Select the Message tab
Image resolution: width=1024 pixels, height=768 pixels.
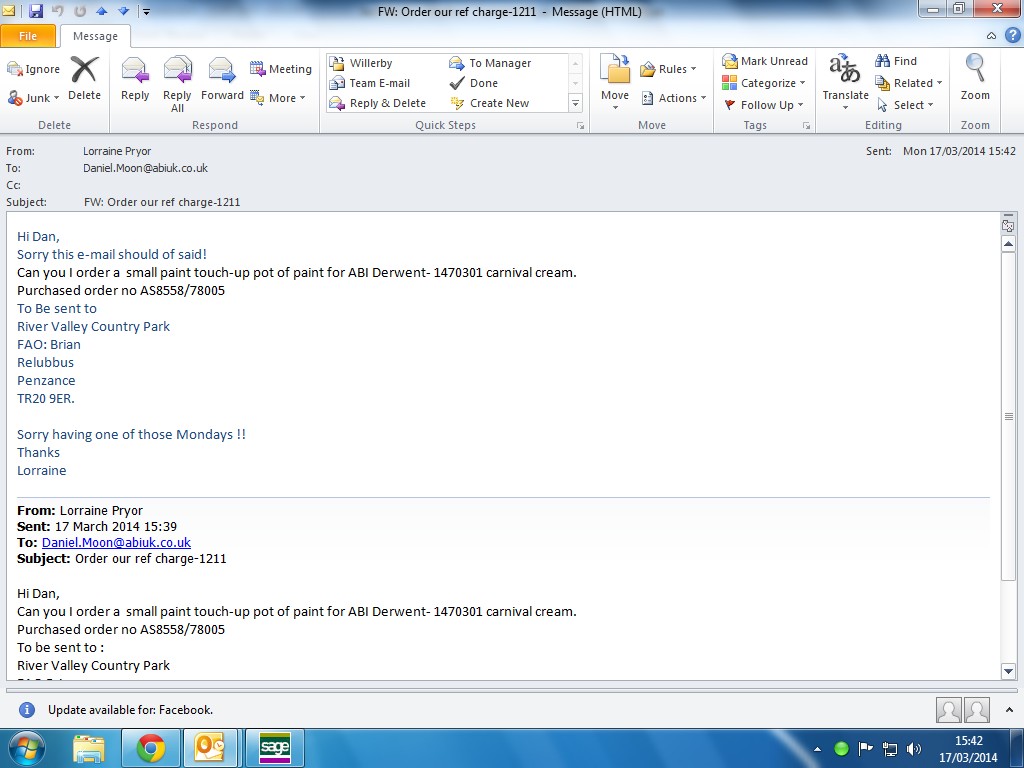click(x=95, y=36)
